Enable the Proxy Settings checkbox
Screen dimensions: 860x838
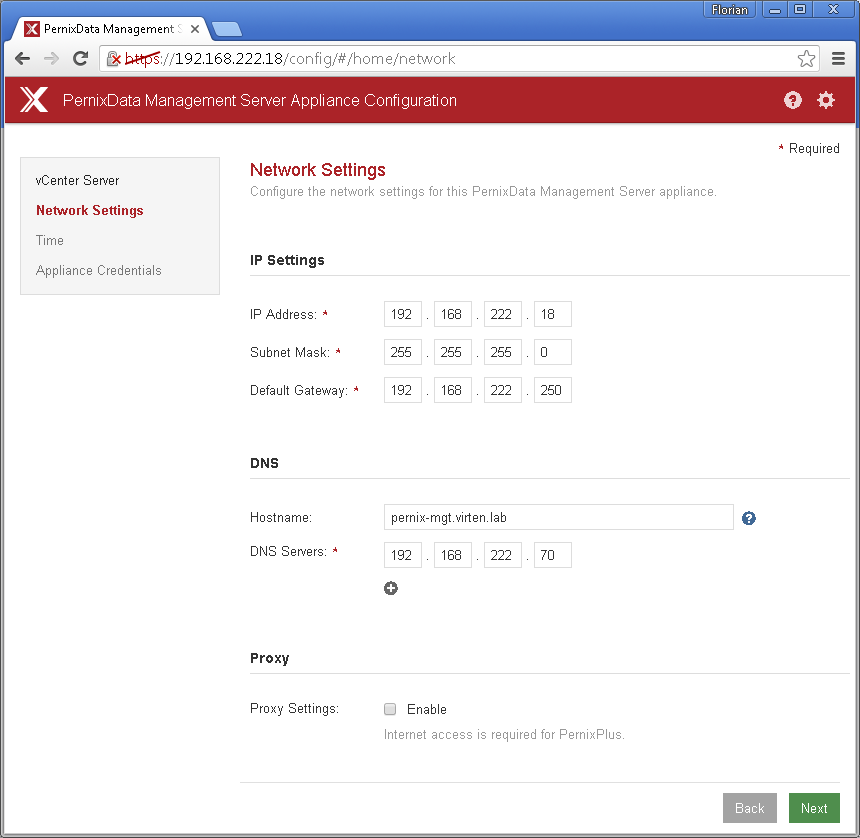pos(390,709)
